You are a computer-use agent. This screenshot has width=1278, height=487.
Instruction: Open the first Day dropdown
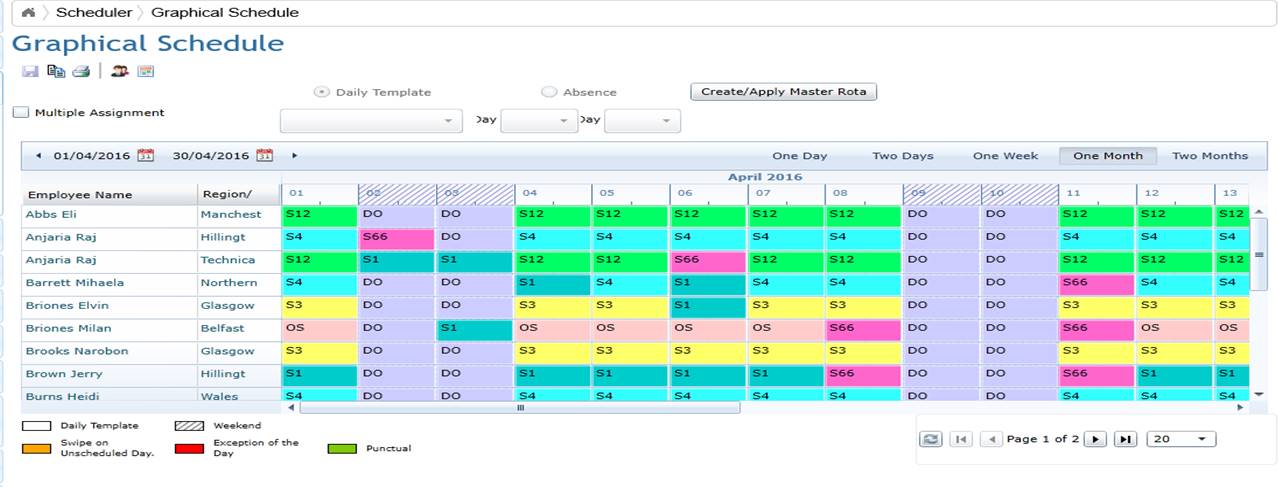pyautogui.click(x=539, y=121)
